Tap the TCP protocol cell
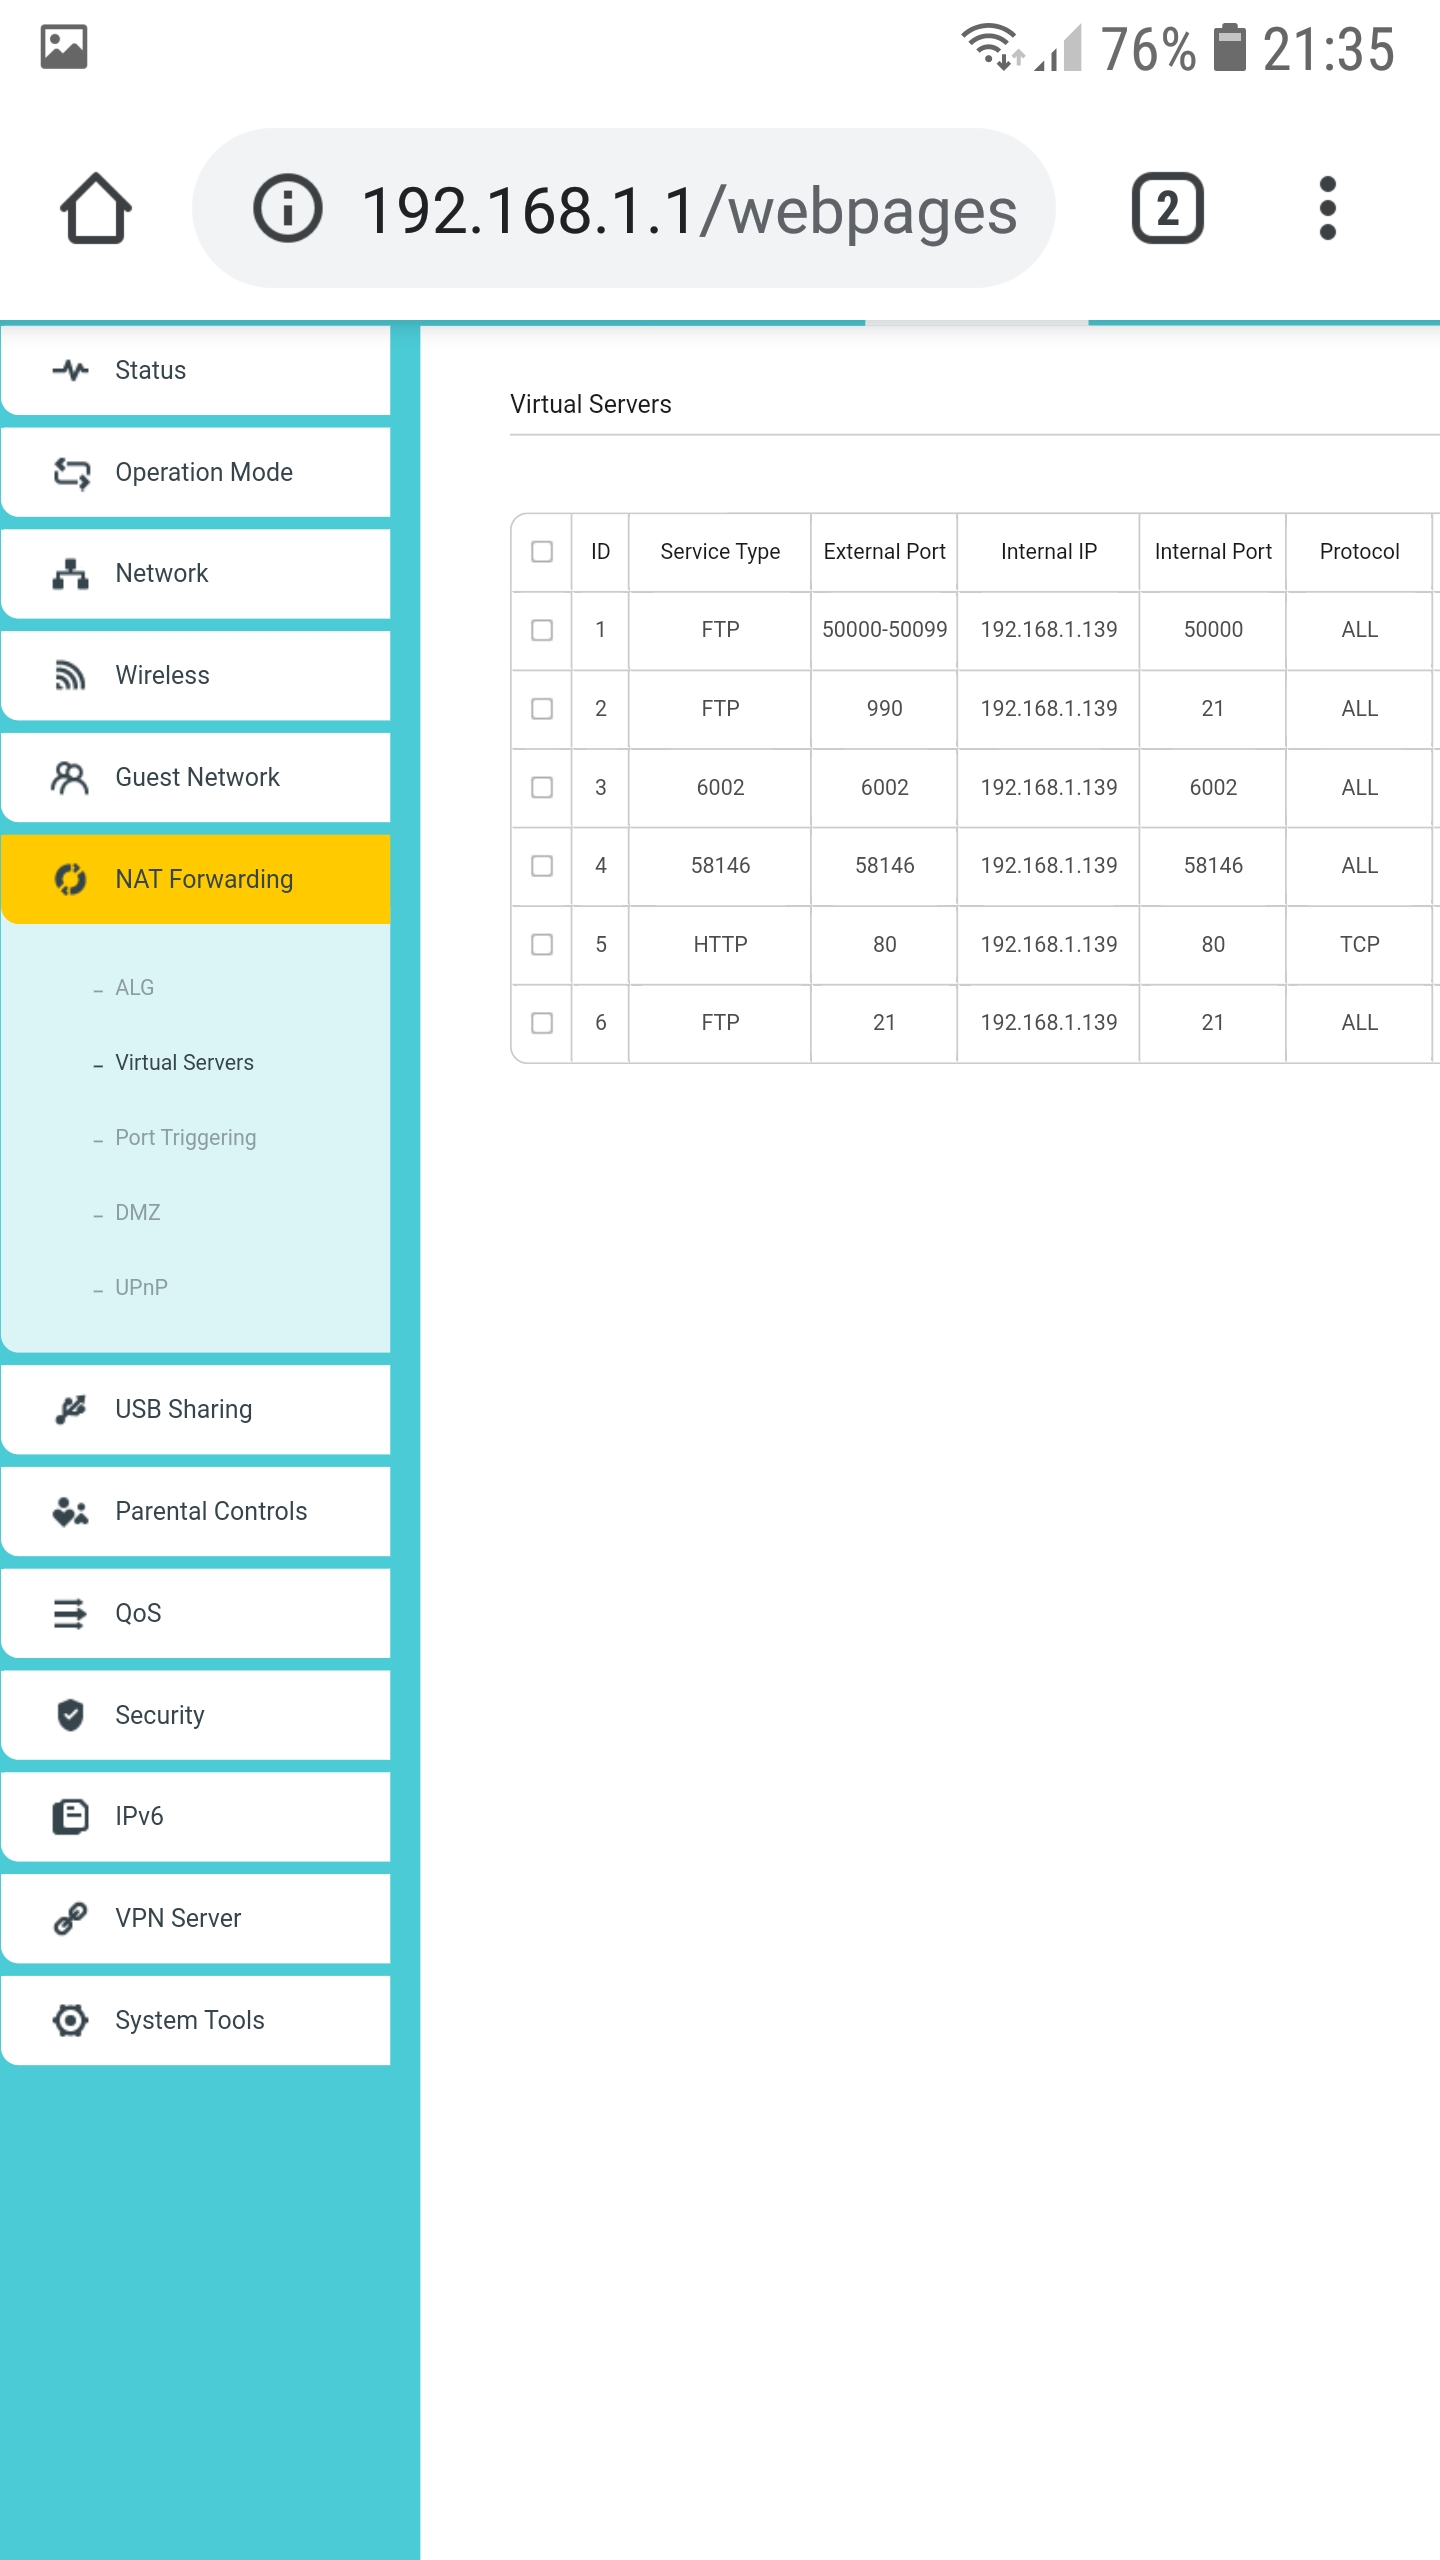This screenshot has width=1440, height=2560. (1359, 945)
